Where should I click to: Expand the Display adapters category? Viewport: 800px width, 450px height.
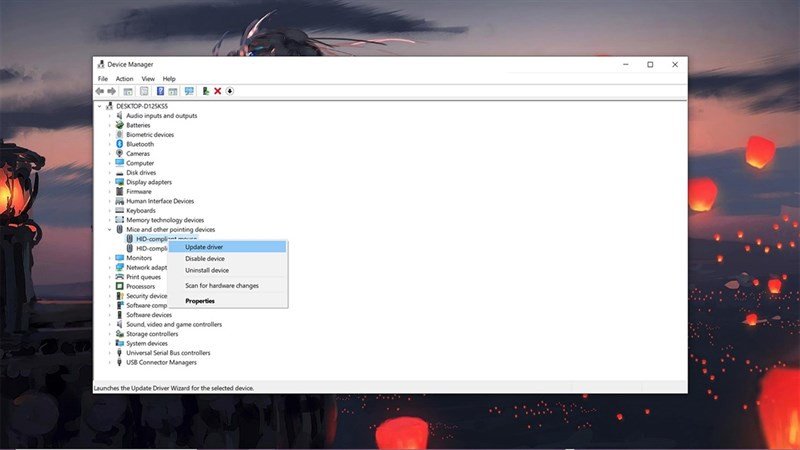[109, 182]
